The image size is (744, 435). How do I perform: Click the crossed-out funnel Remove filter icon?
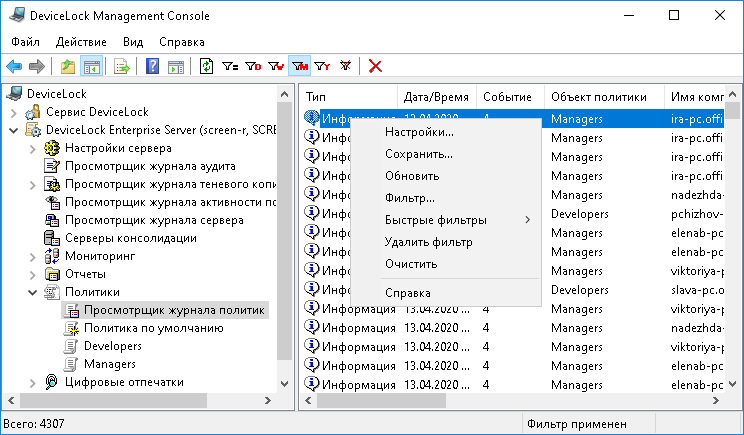click(346, 67)
